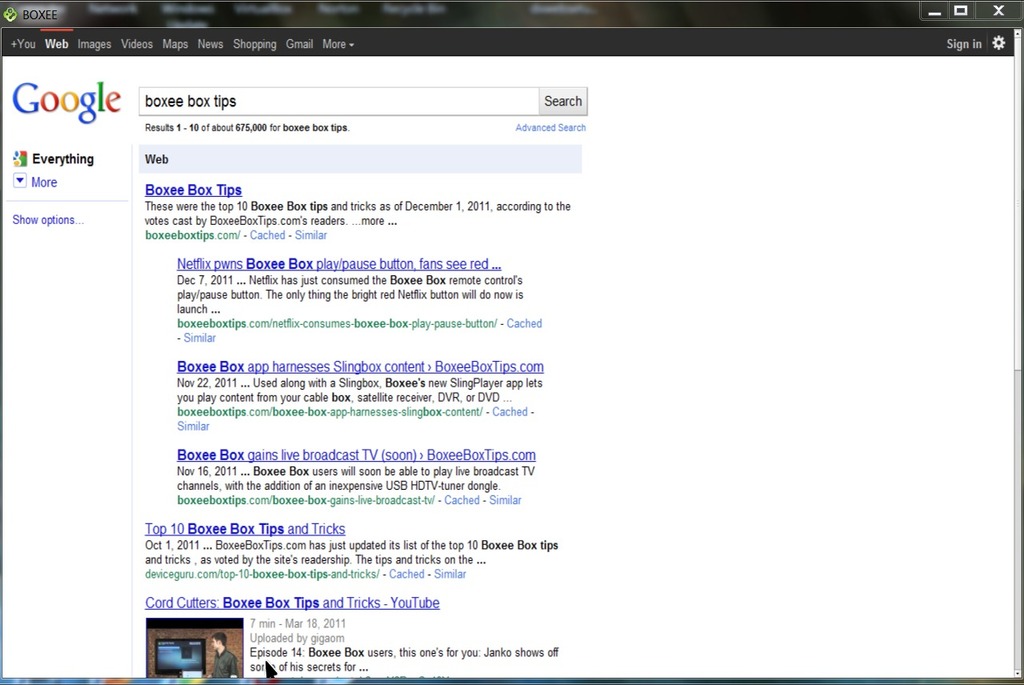
Task: Click the Sign in link
Action: coord(964,44)
